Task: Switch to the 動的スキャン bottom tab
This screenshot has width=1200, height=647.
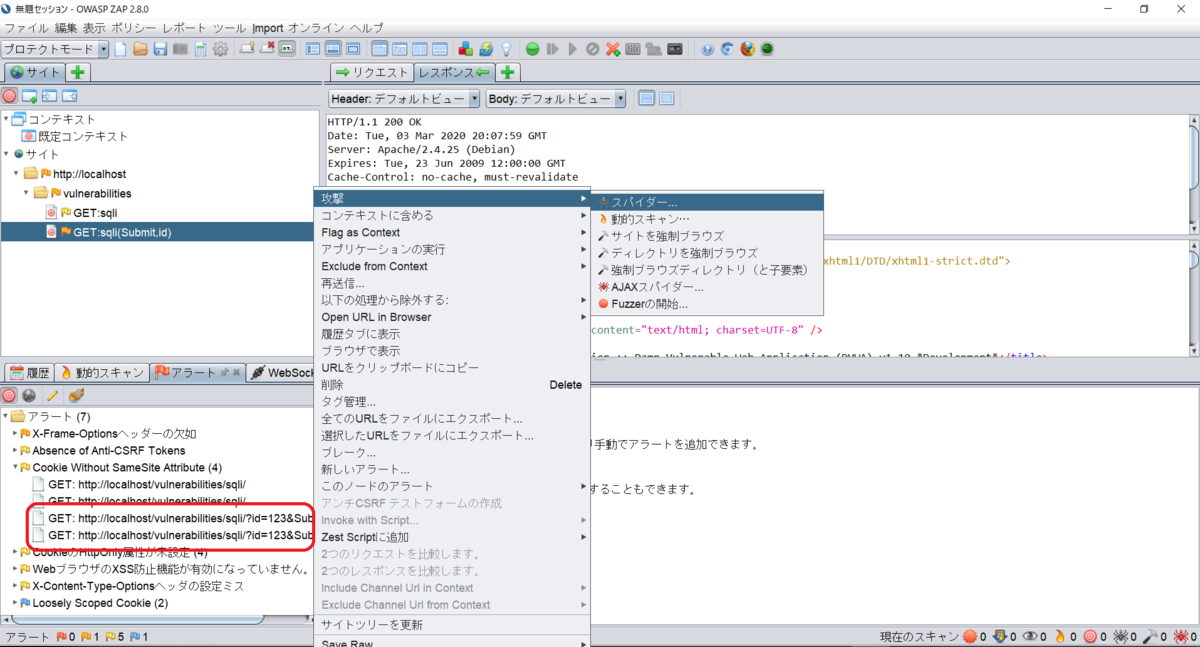Action: [102, 373]
